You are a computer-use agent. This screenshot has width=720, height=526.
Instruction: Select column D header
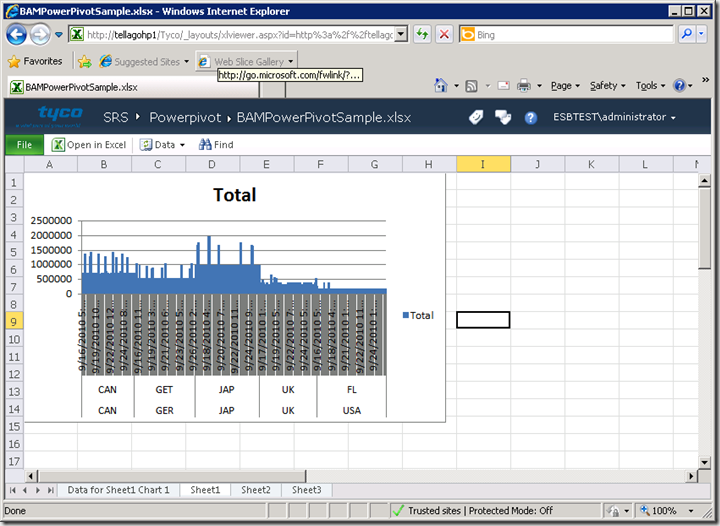212,164
